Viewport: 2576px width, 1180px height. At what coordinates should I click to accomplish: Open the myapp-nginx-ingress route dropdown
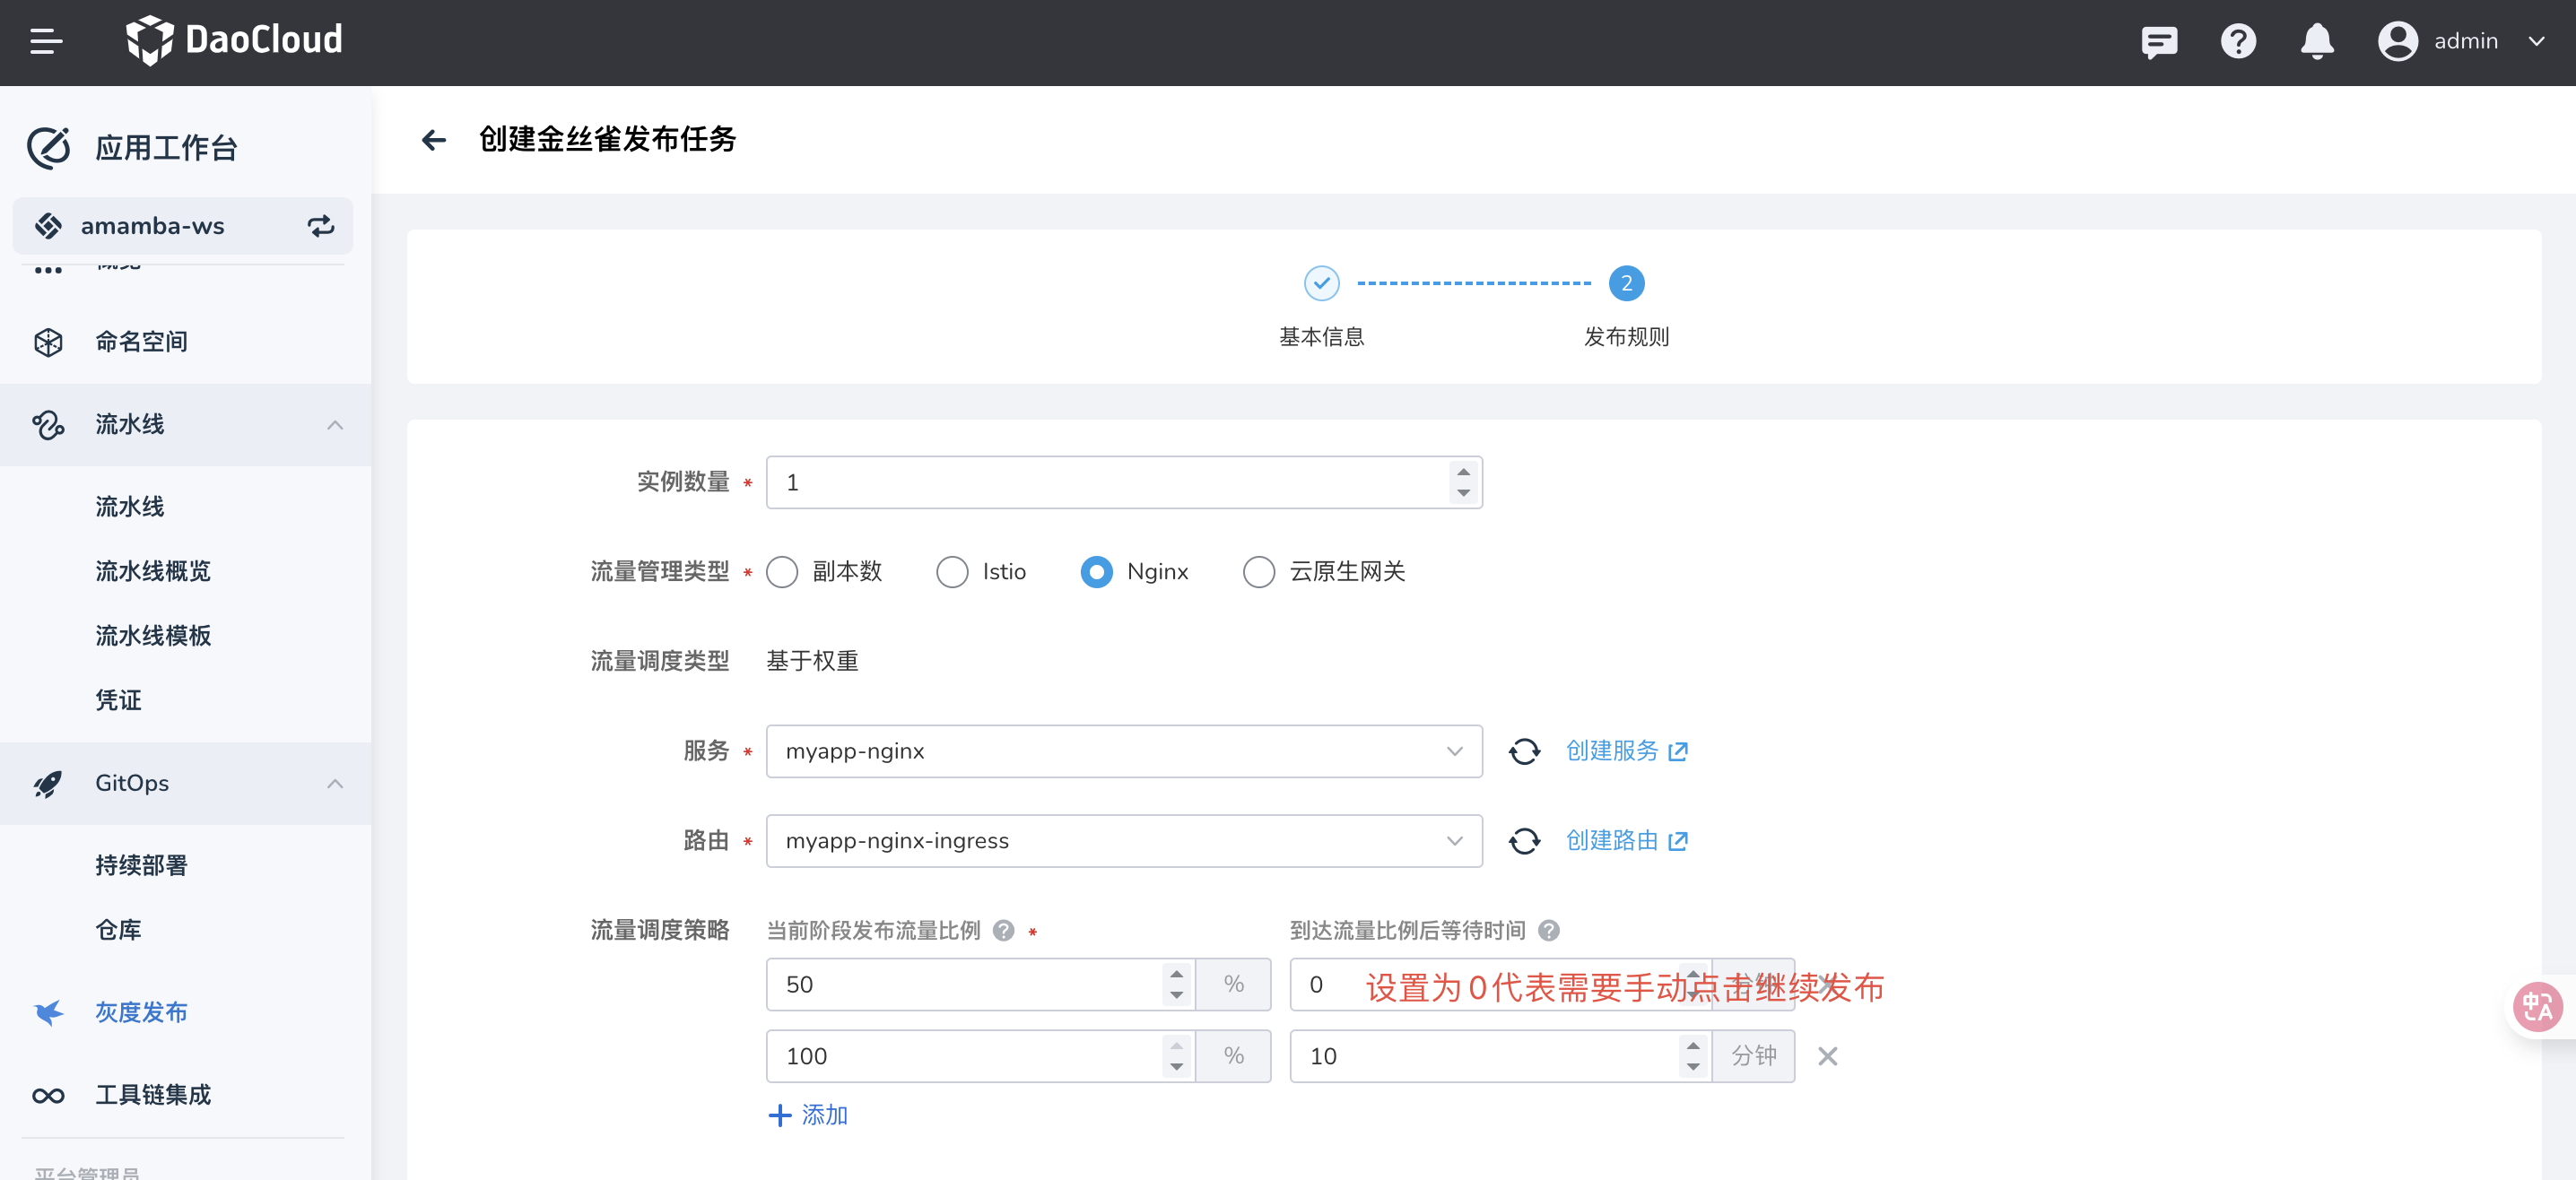[x=1453, y=841]
